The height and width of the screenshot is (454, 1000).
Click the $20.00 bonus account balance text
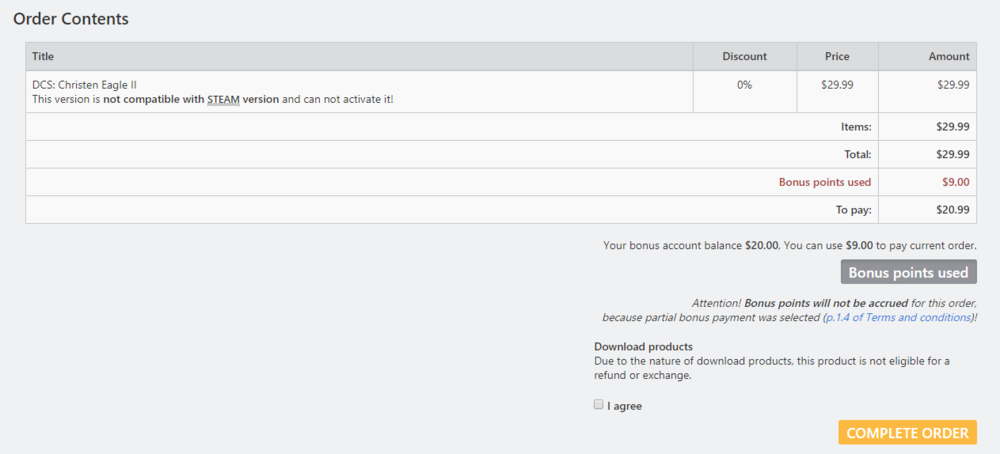pyautogui.click(x=762, y=245)
